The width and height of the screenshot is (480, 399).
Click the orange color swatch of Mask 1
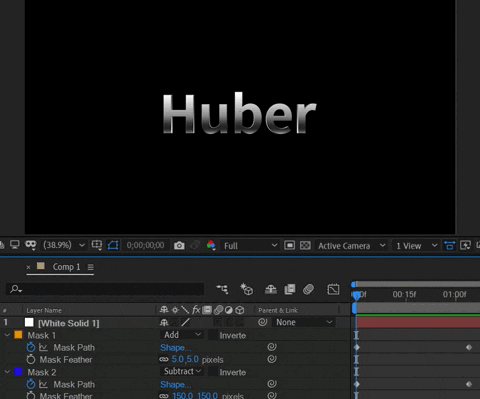[18, 335]
